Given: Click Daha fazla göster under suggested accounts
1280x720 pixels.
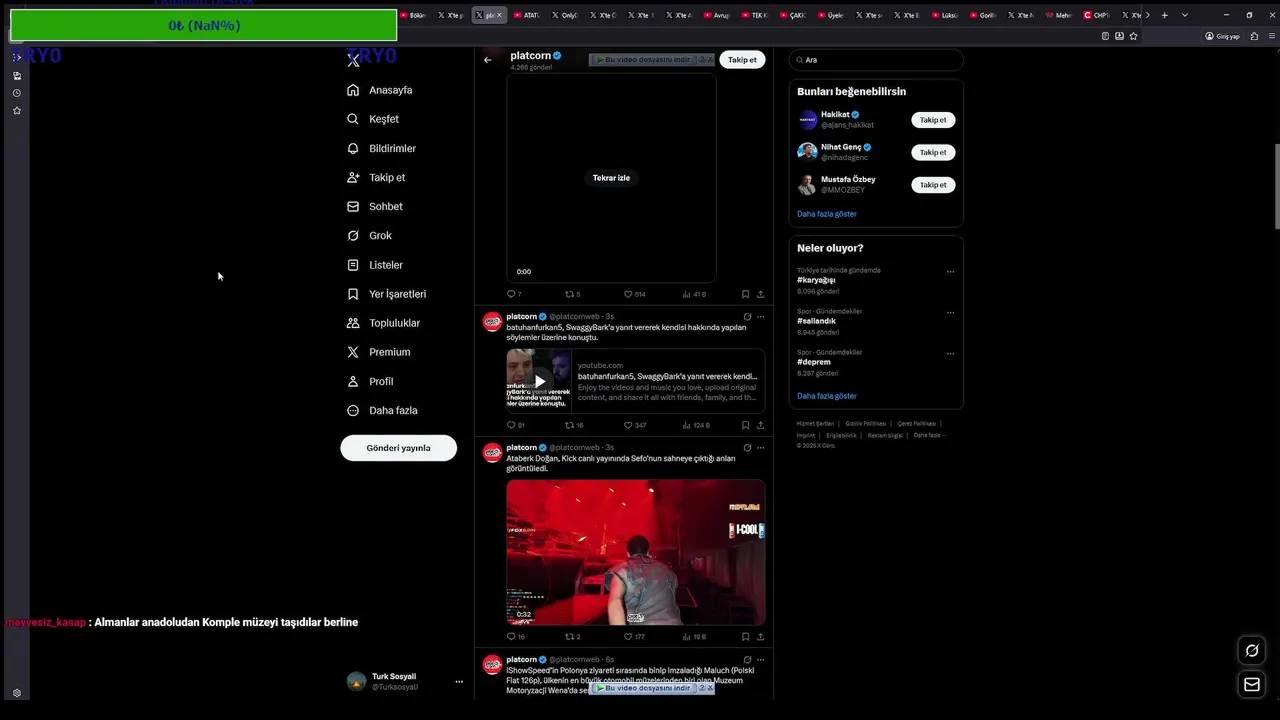Looking at the screenshot, I should tap(827, 214).
